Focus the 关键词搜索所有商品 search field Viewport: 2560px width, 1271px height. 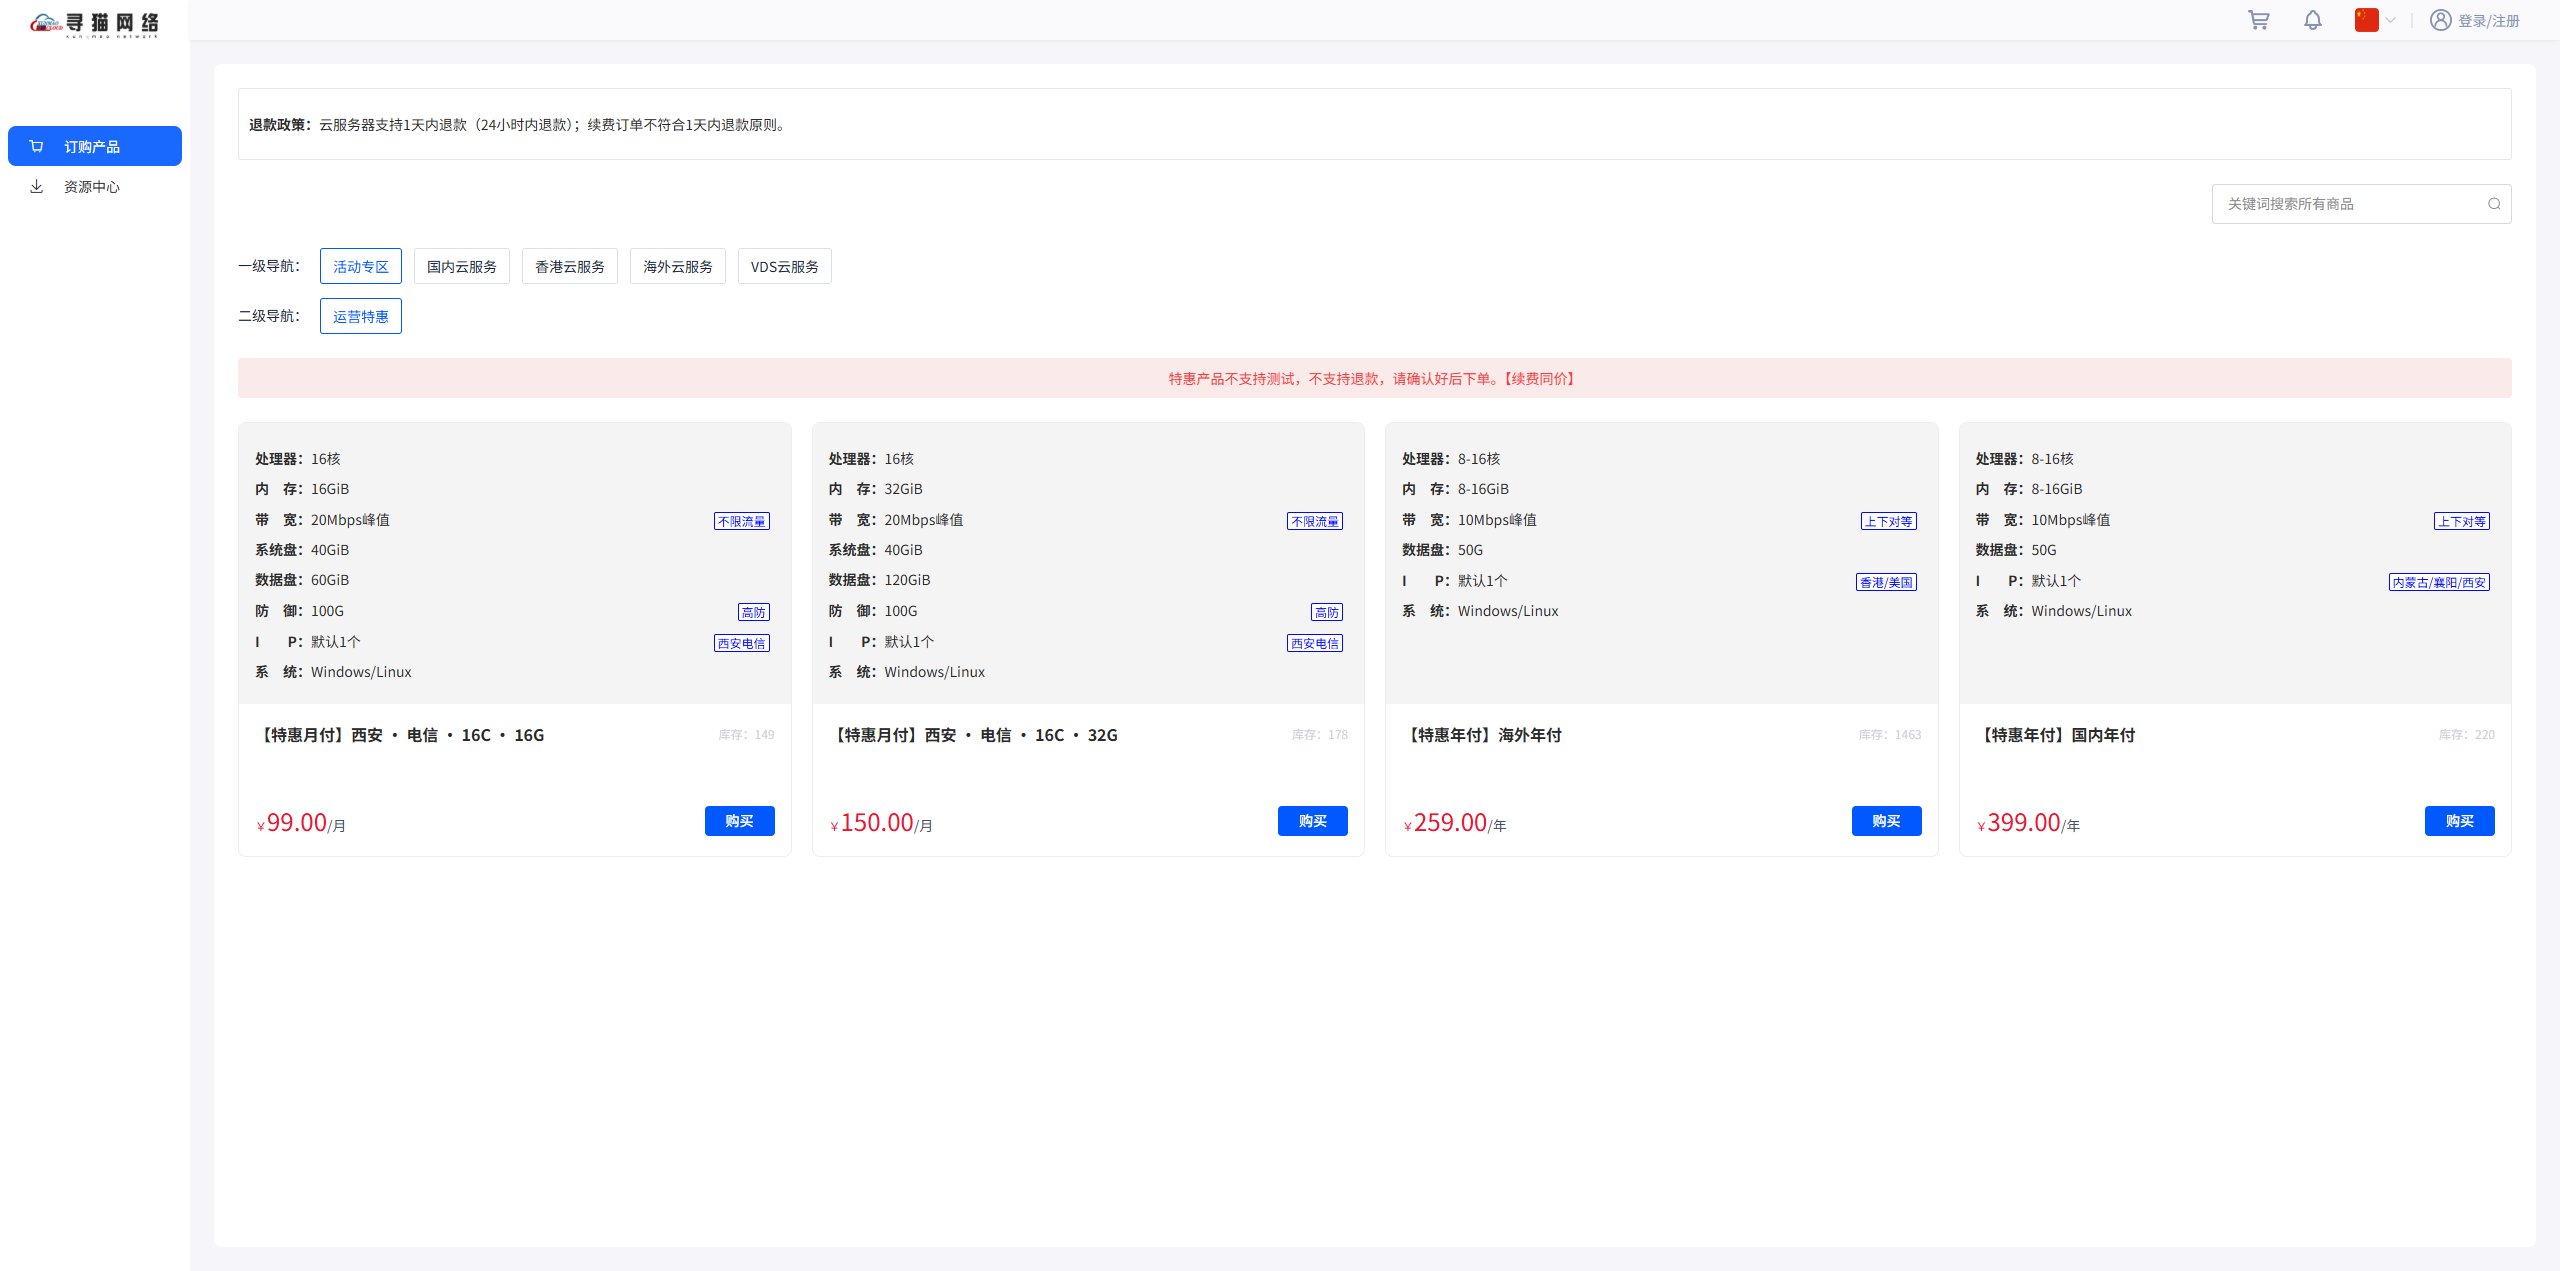tap(2361, 204)
